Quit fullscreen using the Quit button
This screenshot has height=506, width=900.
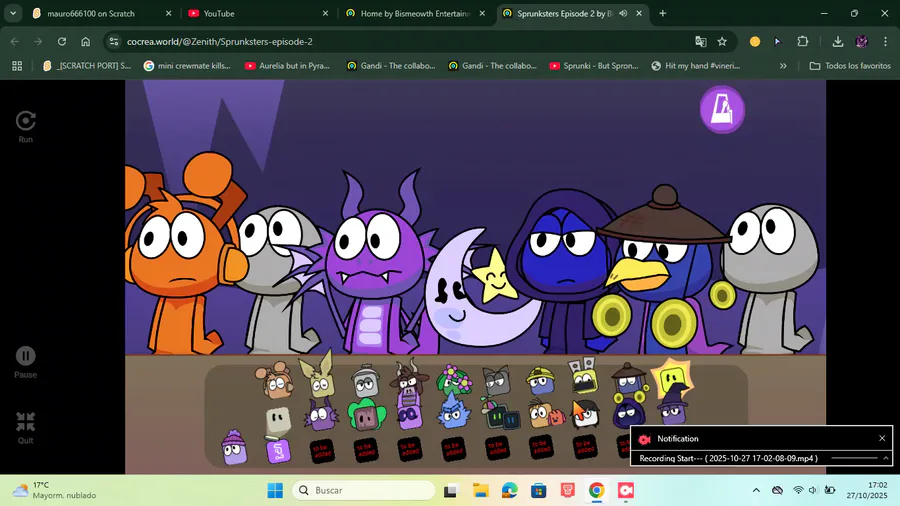[26, 422]
